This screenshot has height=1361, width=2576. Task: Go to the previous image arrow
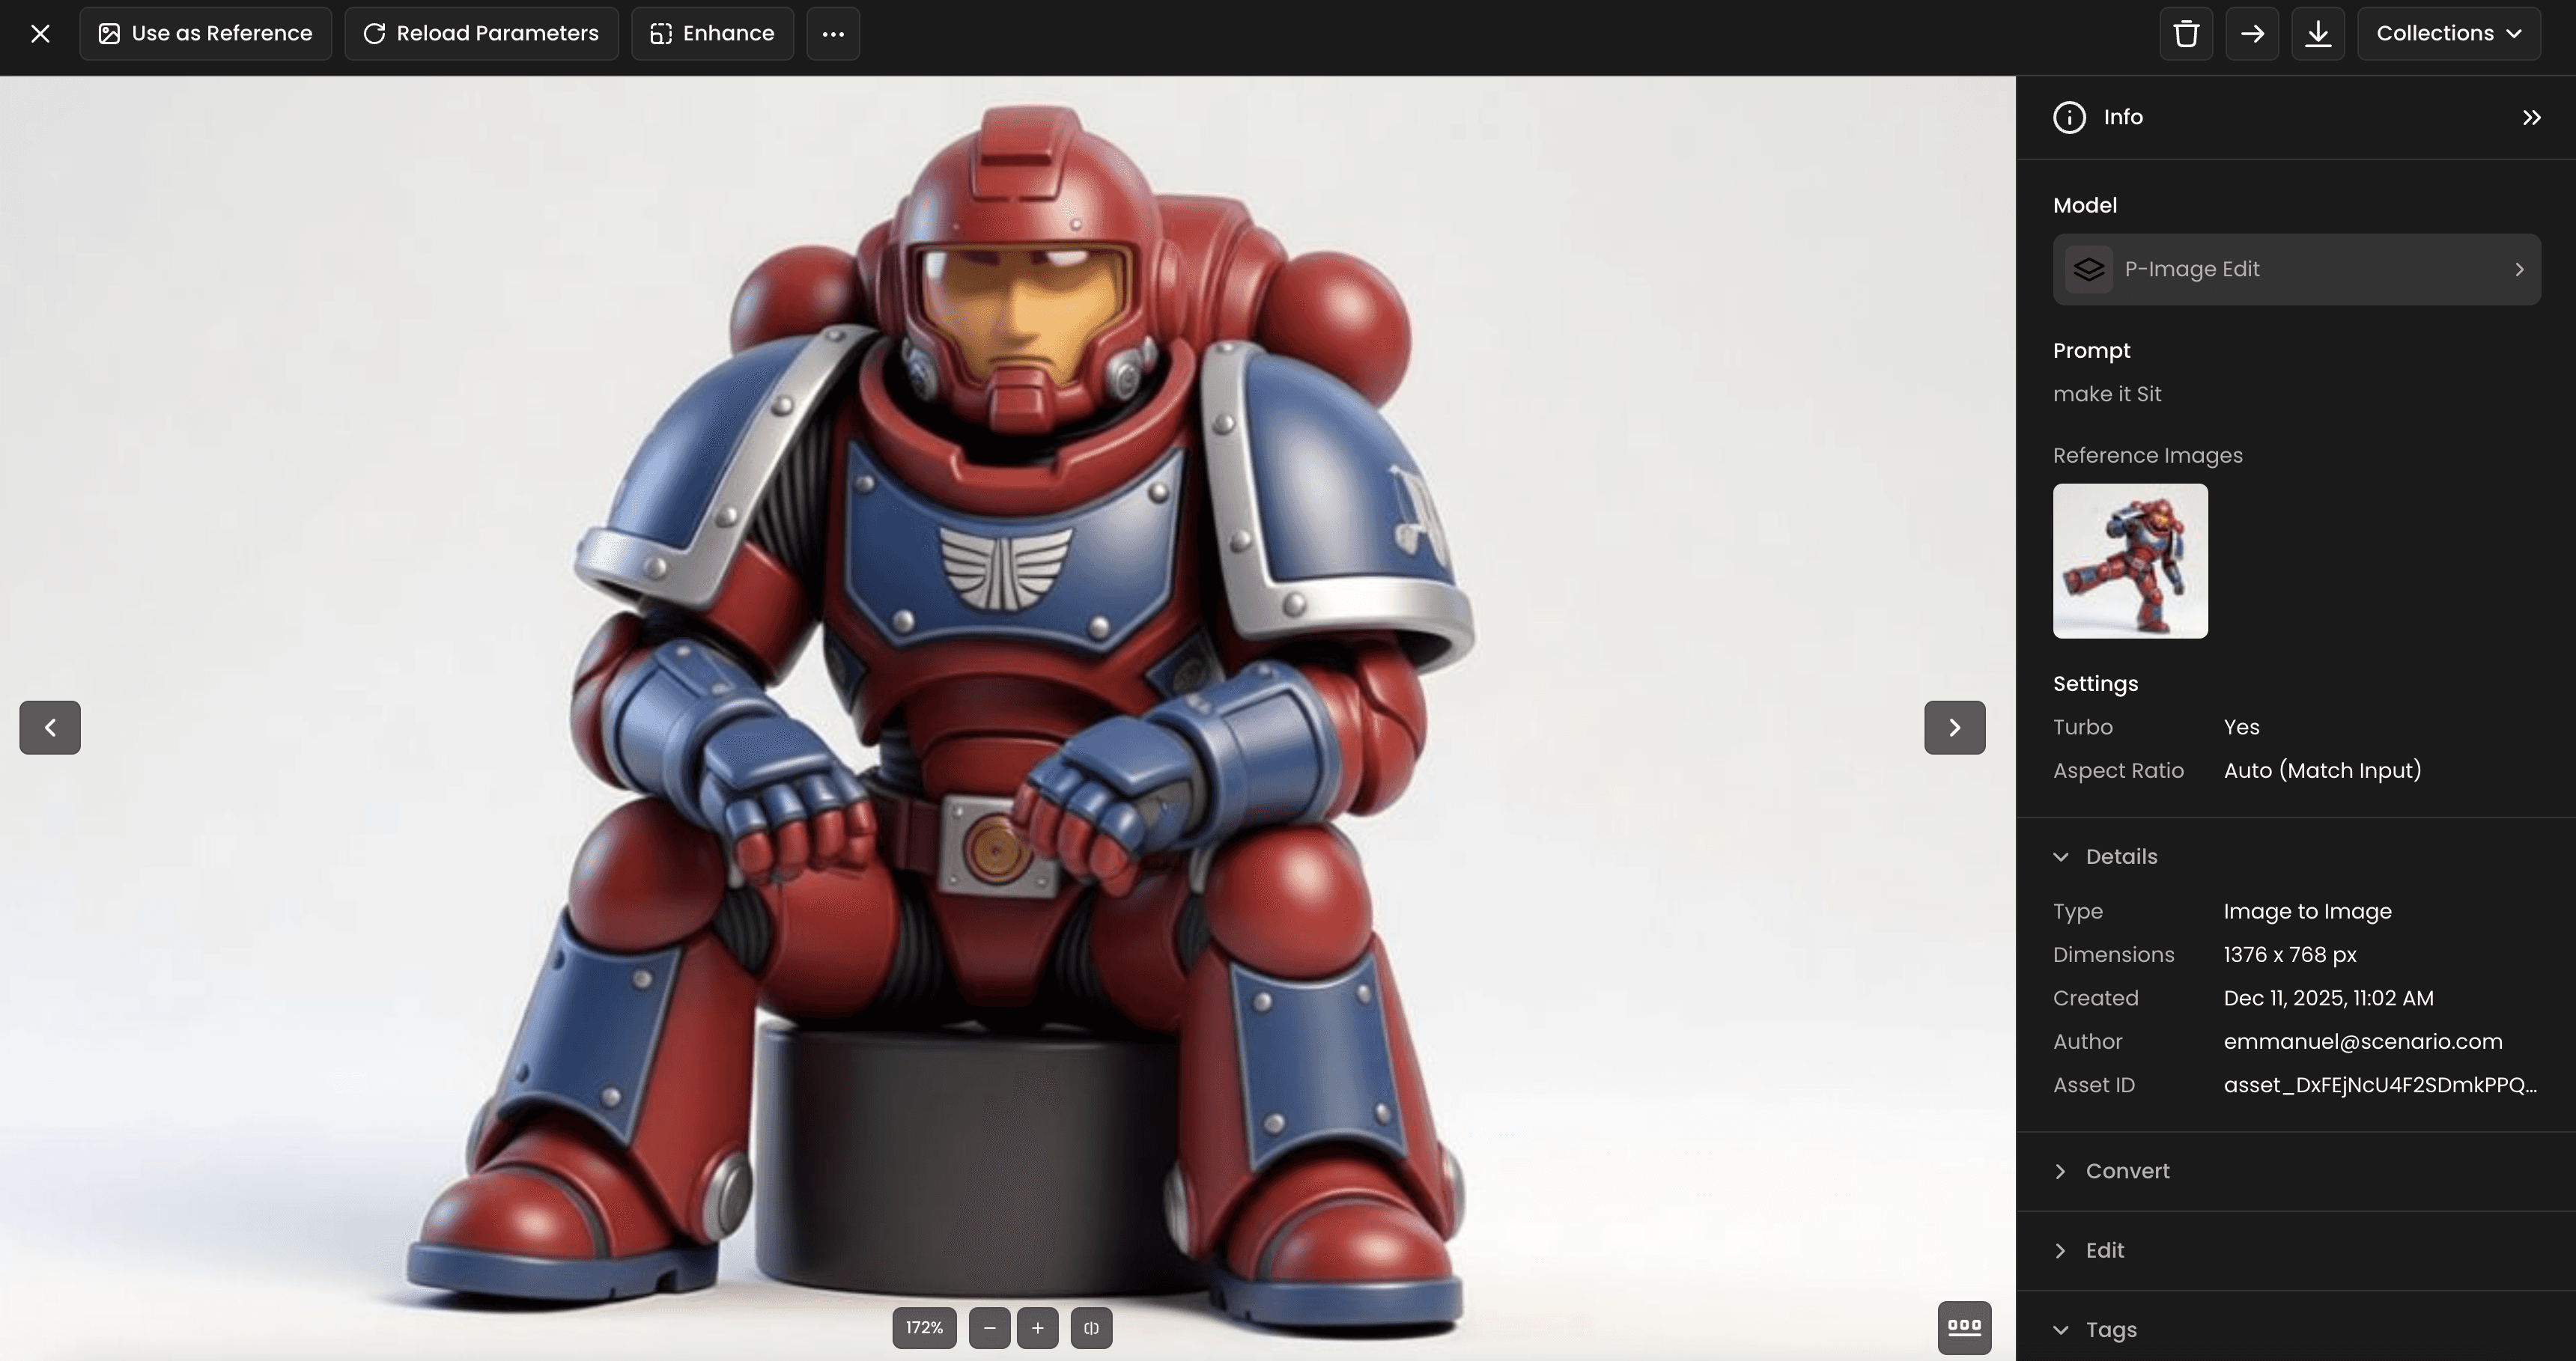click(50, 727)
